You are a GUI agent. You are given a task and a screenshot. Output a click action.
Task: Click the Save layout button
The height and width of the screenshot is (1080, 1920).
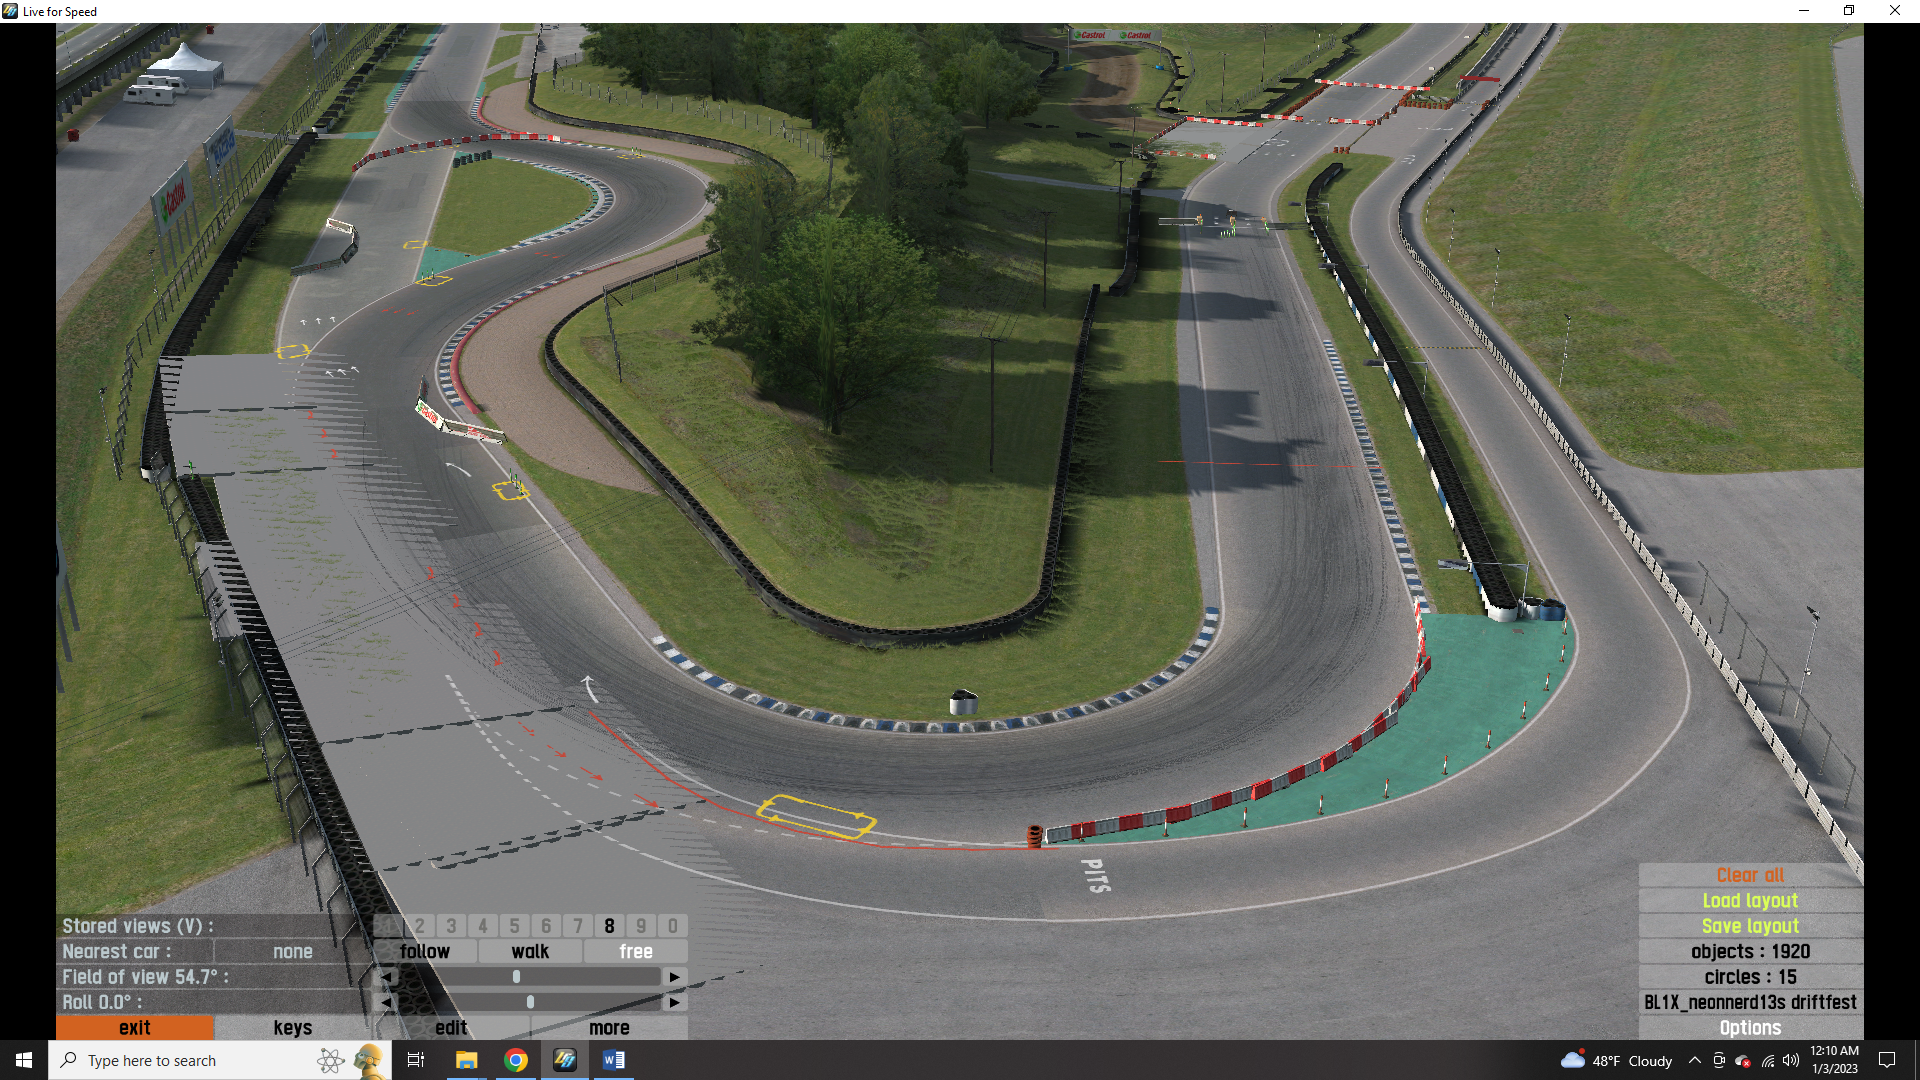(x=1750, y=926)
